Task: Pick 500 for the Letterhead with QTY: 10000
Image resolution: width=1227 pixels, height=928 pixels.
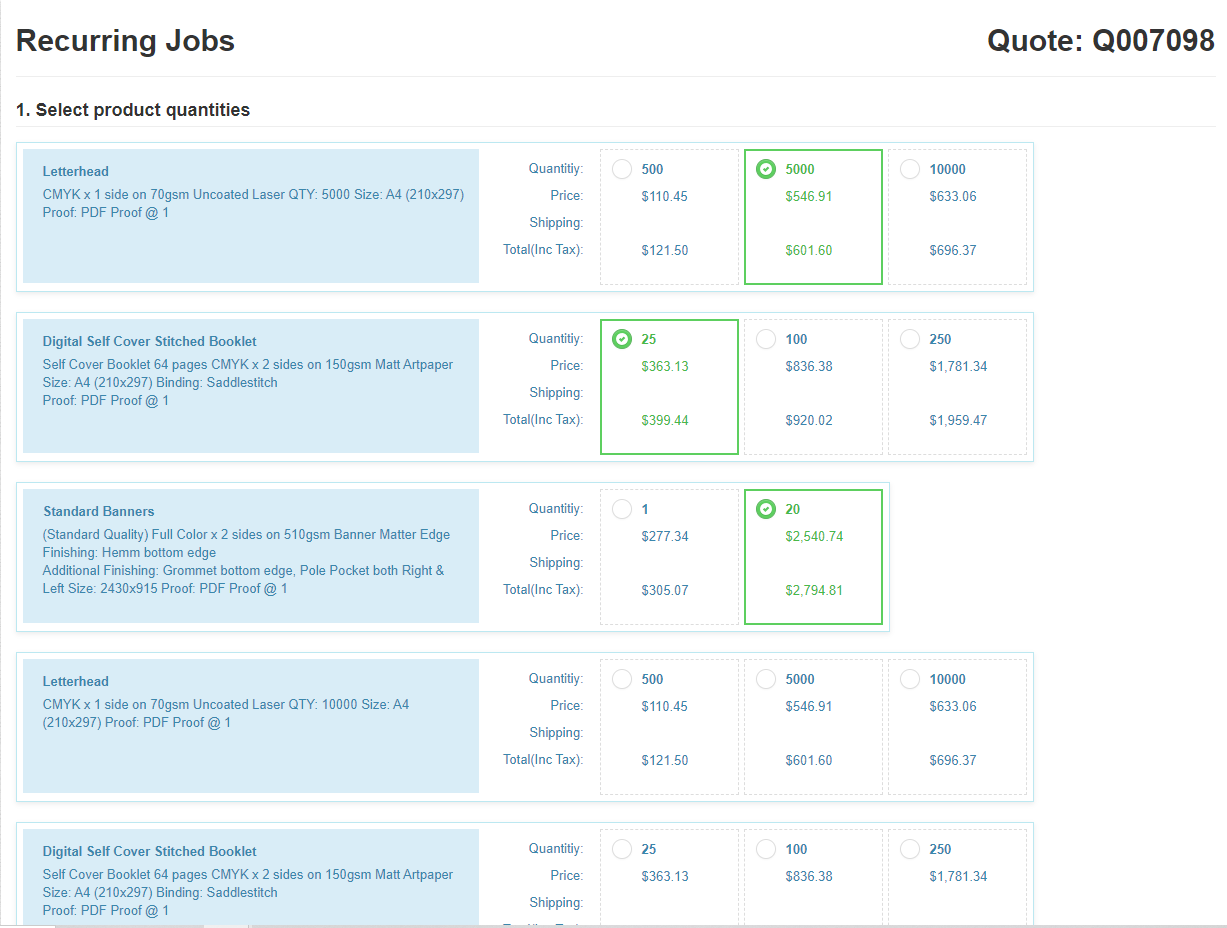Action: (x=622, y=679)
